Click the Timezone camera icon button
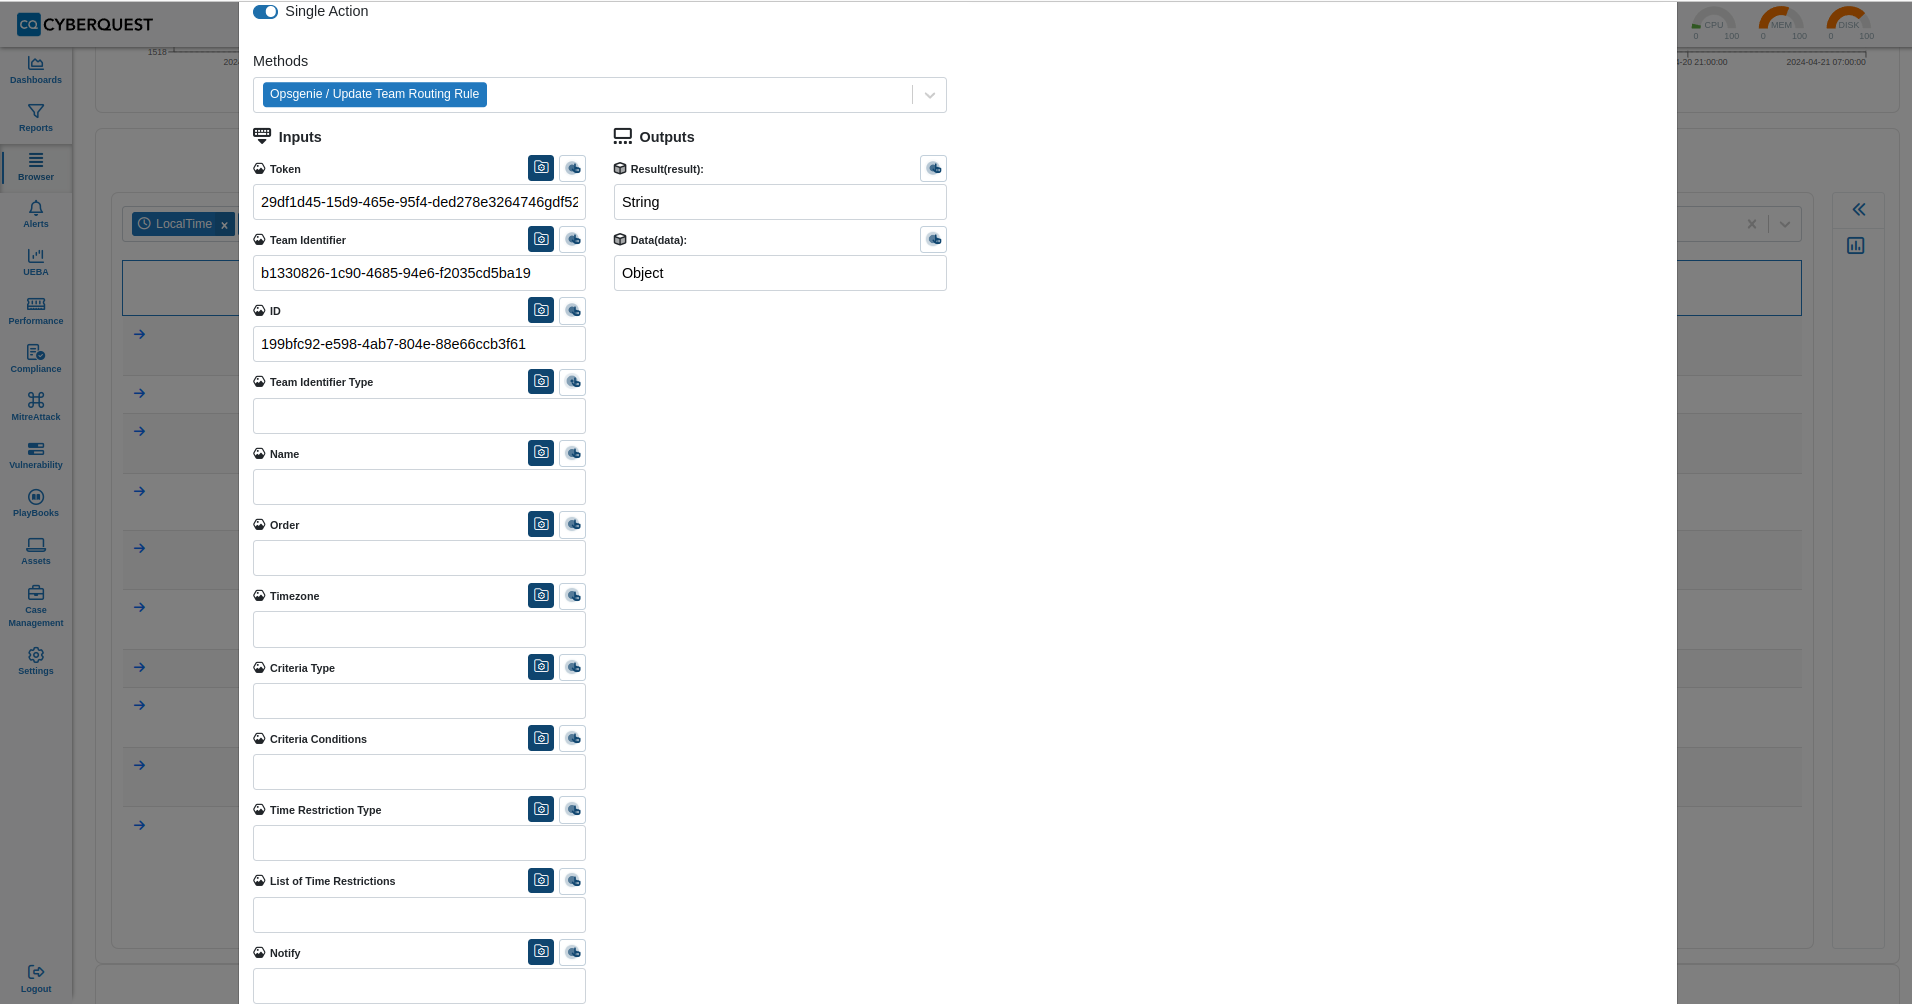The height and width of the screenshot is (1004, 1912). click(541, 595)
